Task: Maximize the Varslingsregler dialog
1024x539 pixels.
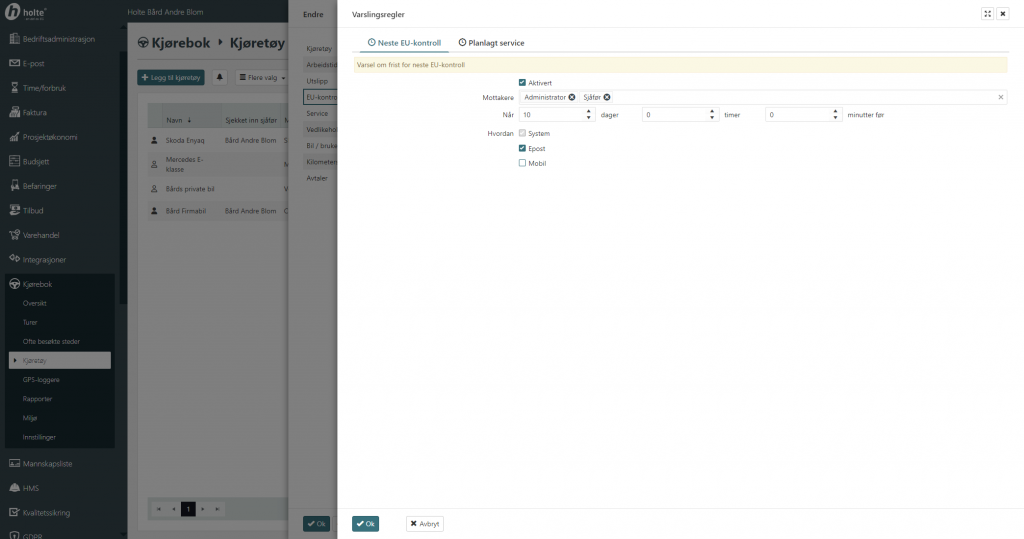Action: [987, 14]
